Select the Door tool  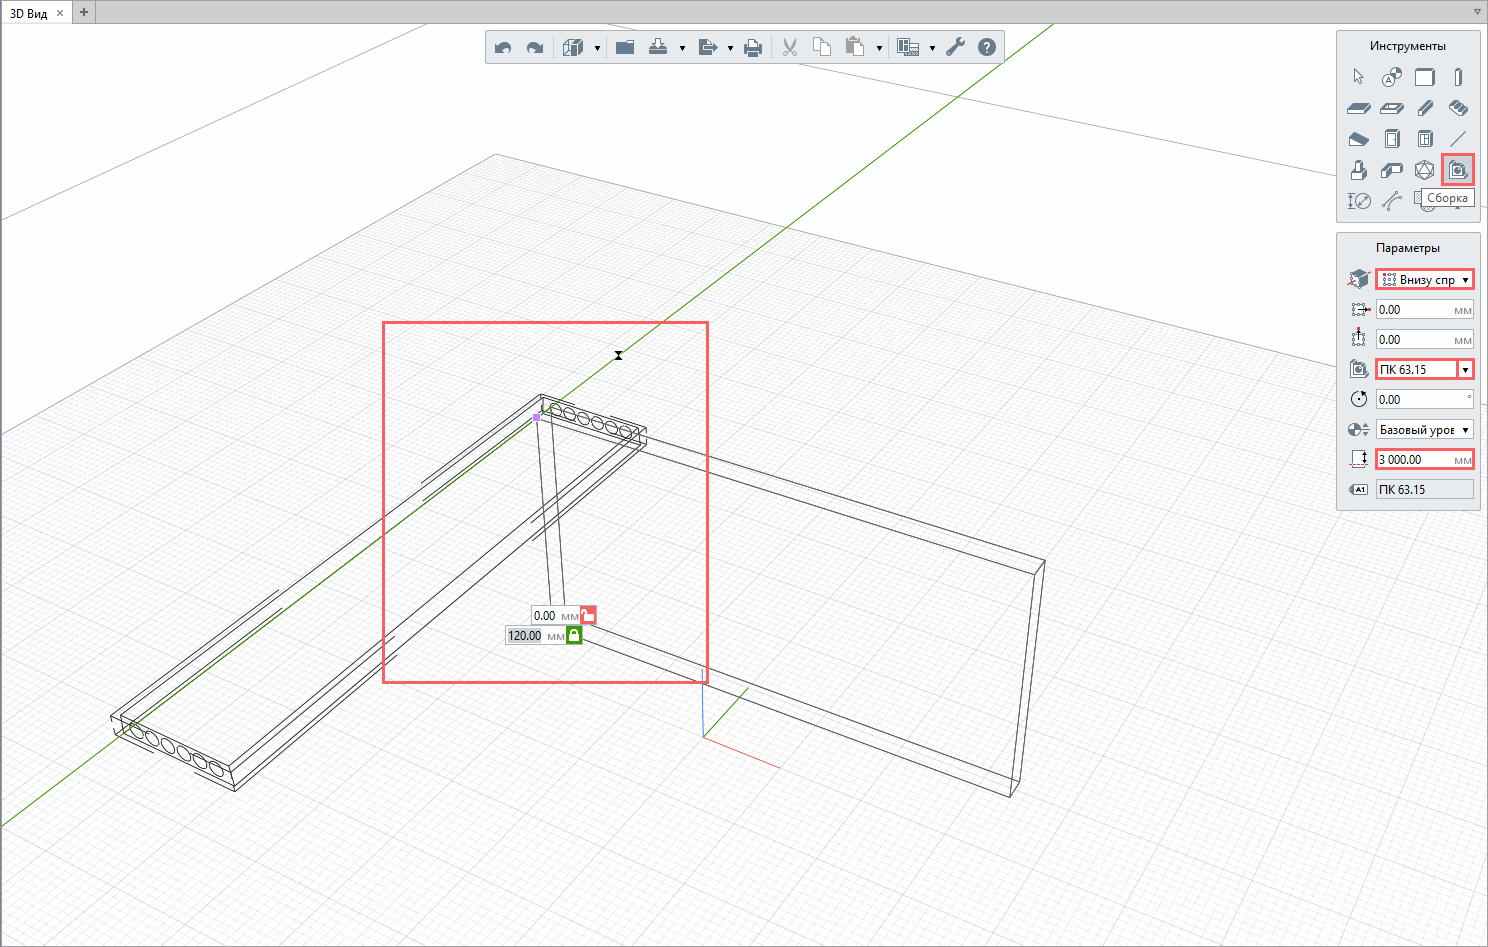tap(1392, 139)
